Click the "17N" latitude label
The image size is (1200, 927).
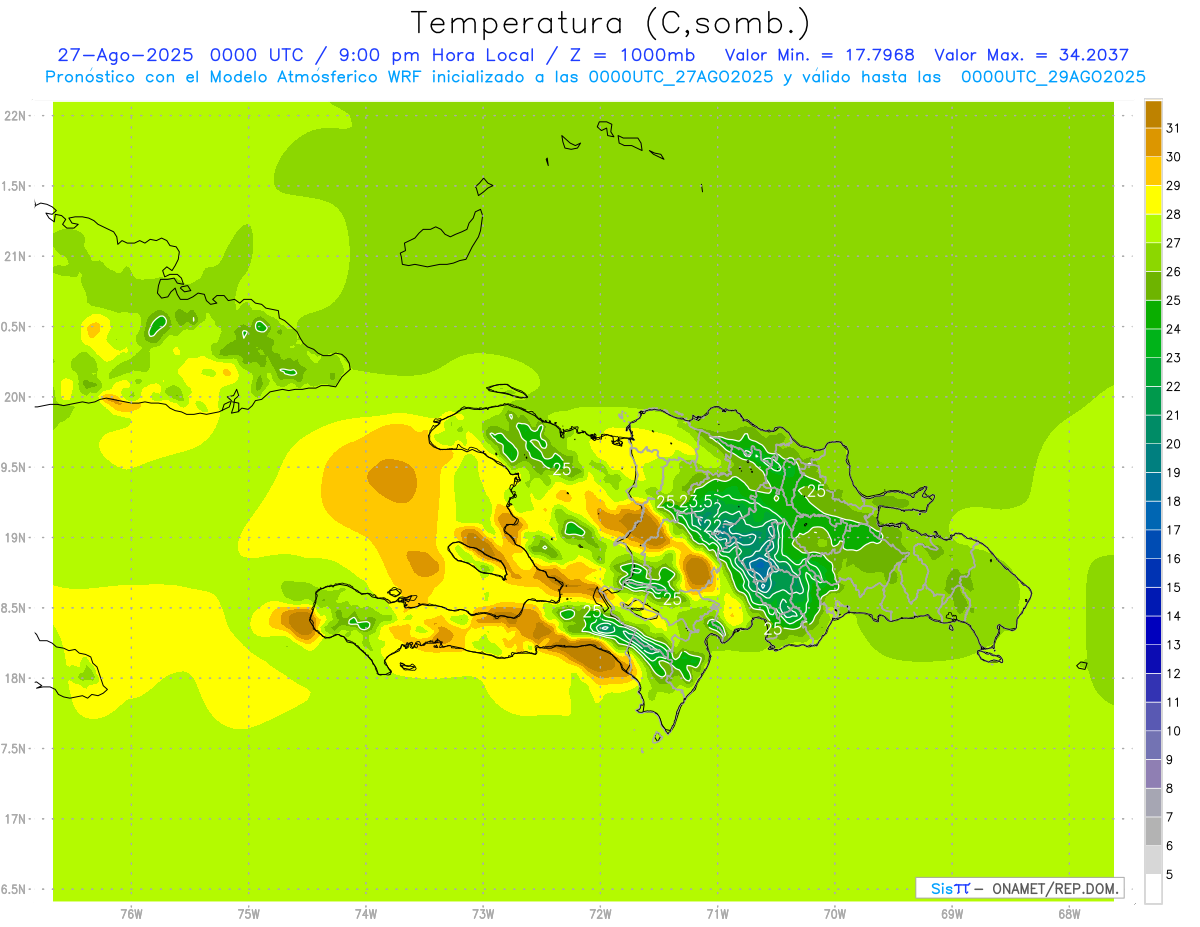pyautogui.click(x=16, y=819)
